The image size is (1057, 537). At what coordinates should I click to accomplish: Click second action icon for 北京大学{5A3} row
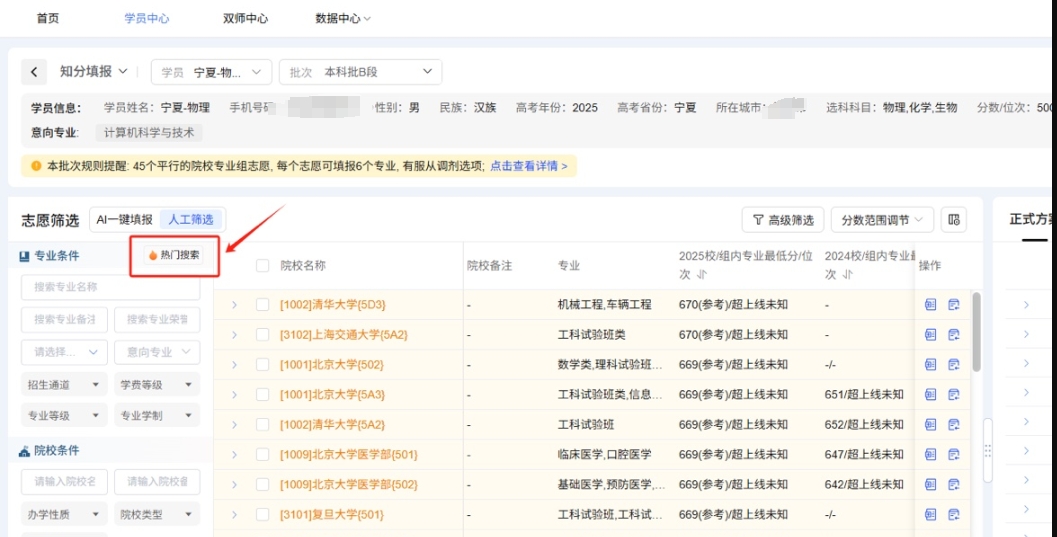(x=953, y=395)
